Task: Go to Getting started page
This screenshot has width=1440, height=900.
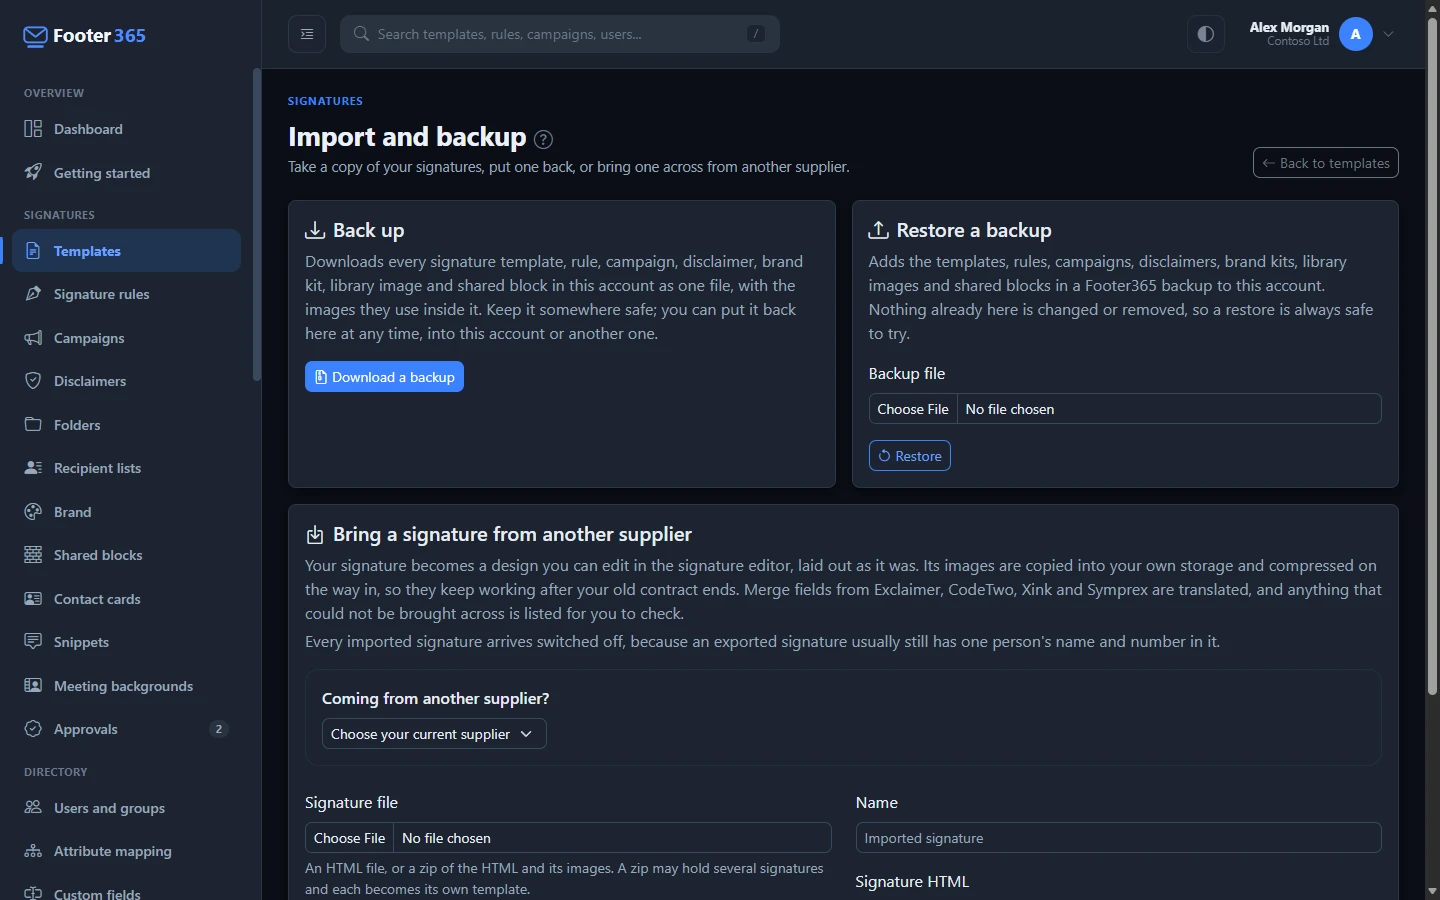Action: point(126,173)
